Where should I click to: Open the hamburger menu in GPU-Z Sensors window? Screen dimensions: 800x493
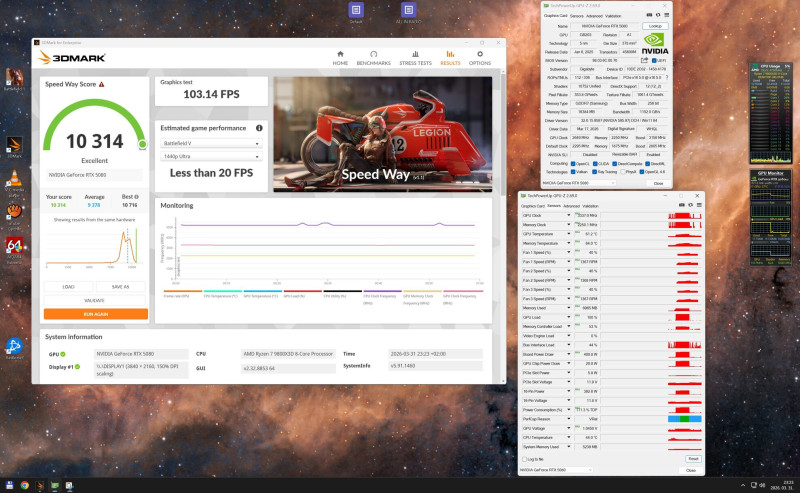pos(699,205)
